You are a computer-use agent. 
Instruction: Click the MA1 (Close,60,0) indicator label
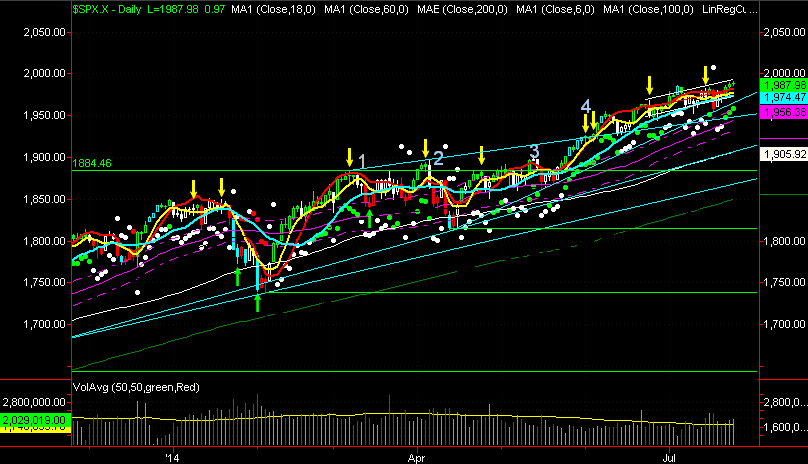pos(366,9)
